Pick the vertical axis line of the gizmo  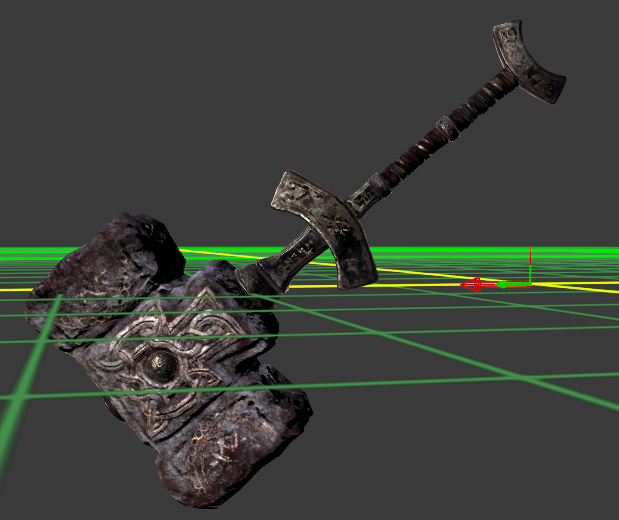530,265
